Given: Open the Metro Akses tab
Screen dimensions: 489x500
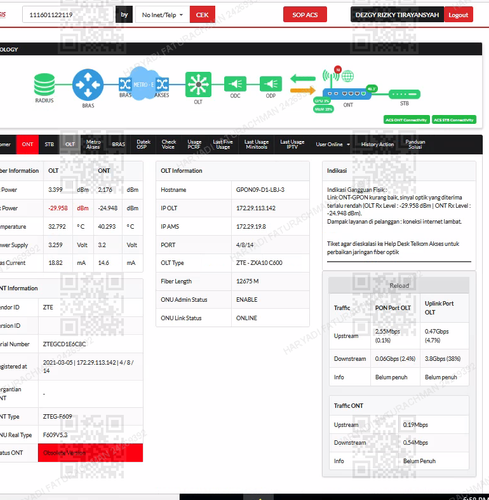Looking at the screenshot, I should pyautogui.click(x=93, y=144).
